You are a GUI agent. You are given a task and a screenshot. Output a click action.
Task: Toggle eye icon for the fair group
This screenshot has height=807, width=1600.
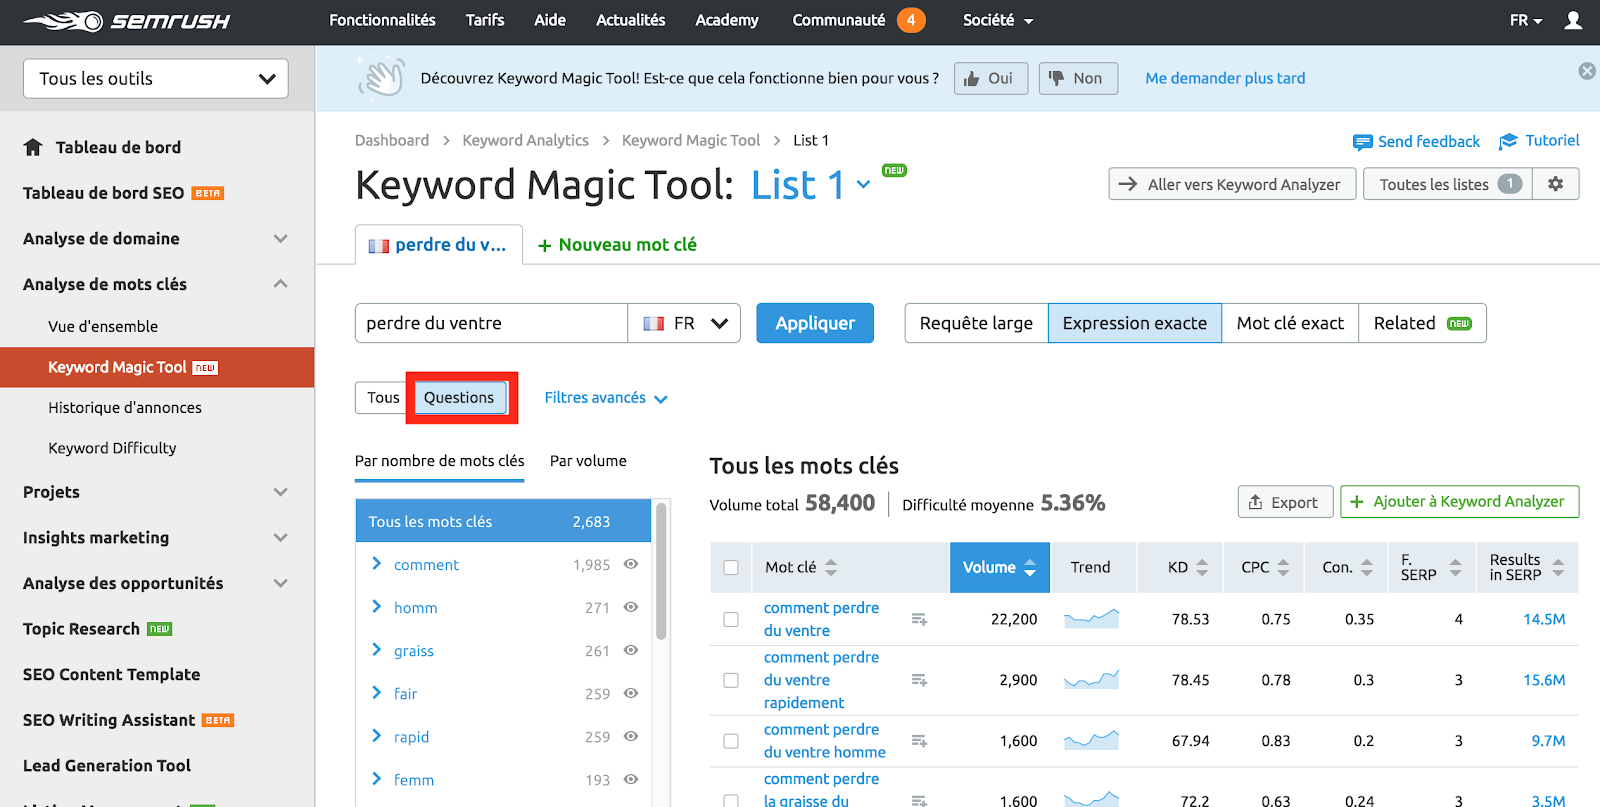tap(631, 693)
